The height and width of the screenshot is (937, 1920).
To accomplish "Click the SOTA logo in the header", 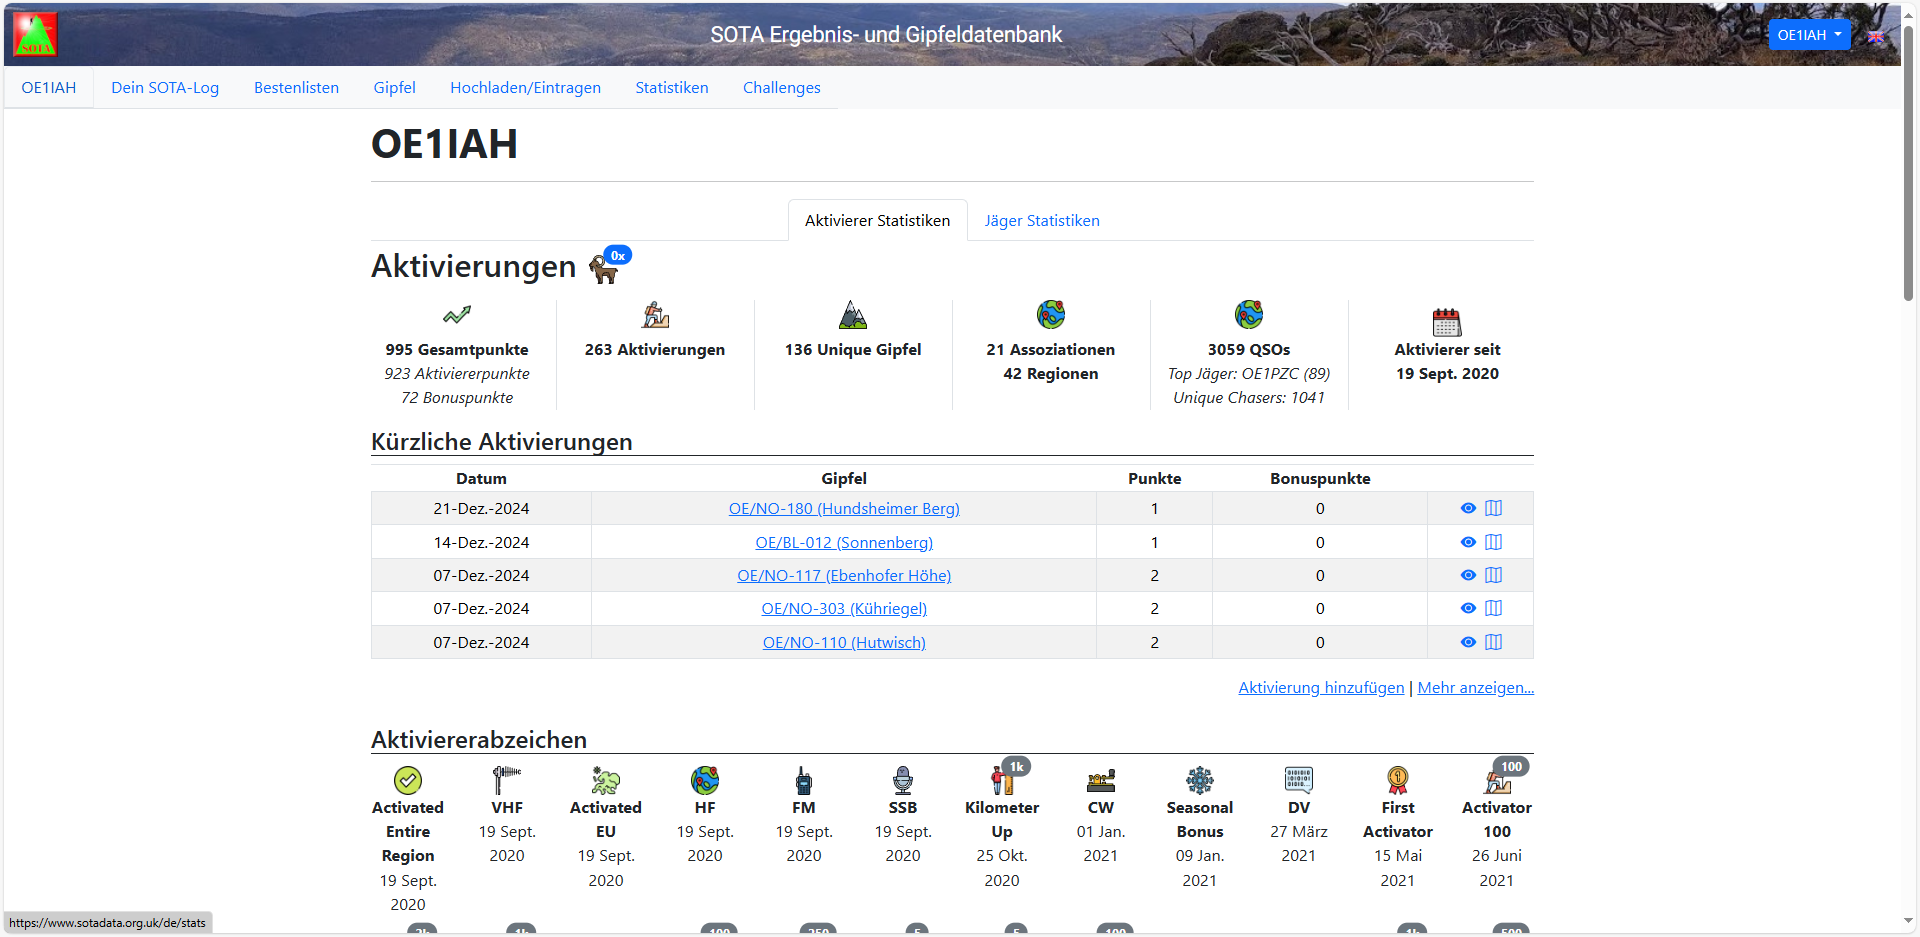I will point(35,34).
